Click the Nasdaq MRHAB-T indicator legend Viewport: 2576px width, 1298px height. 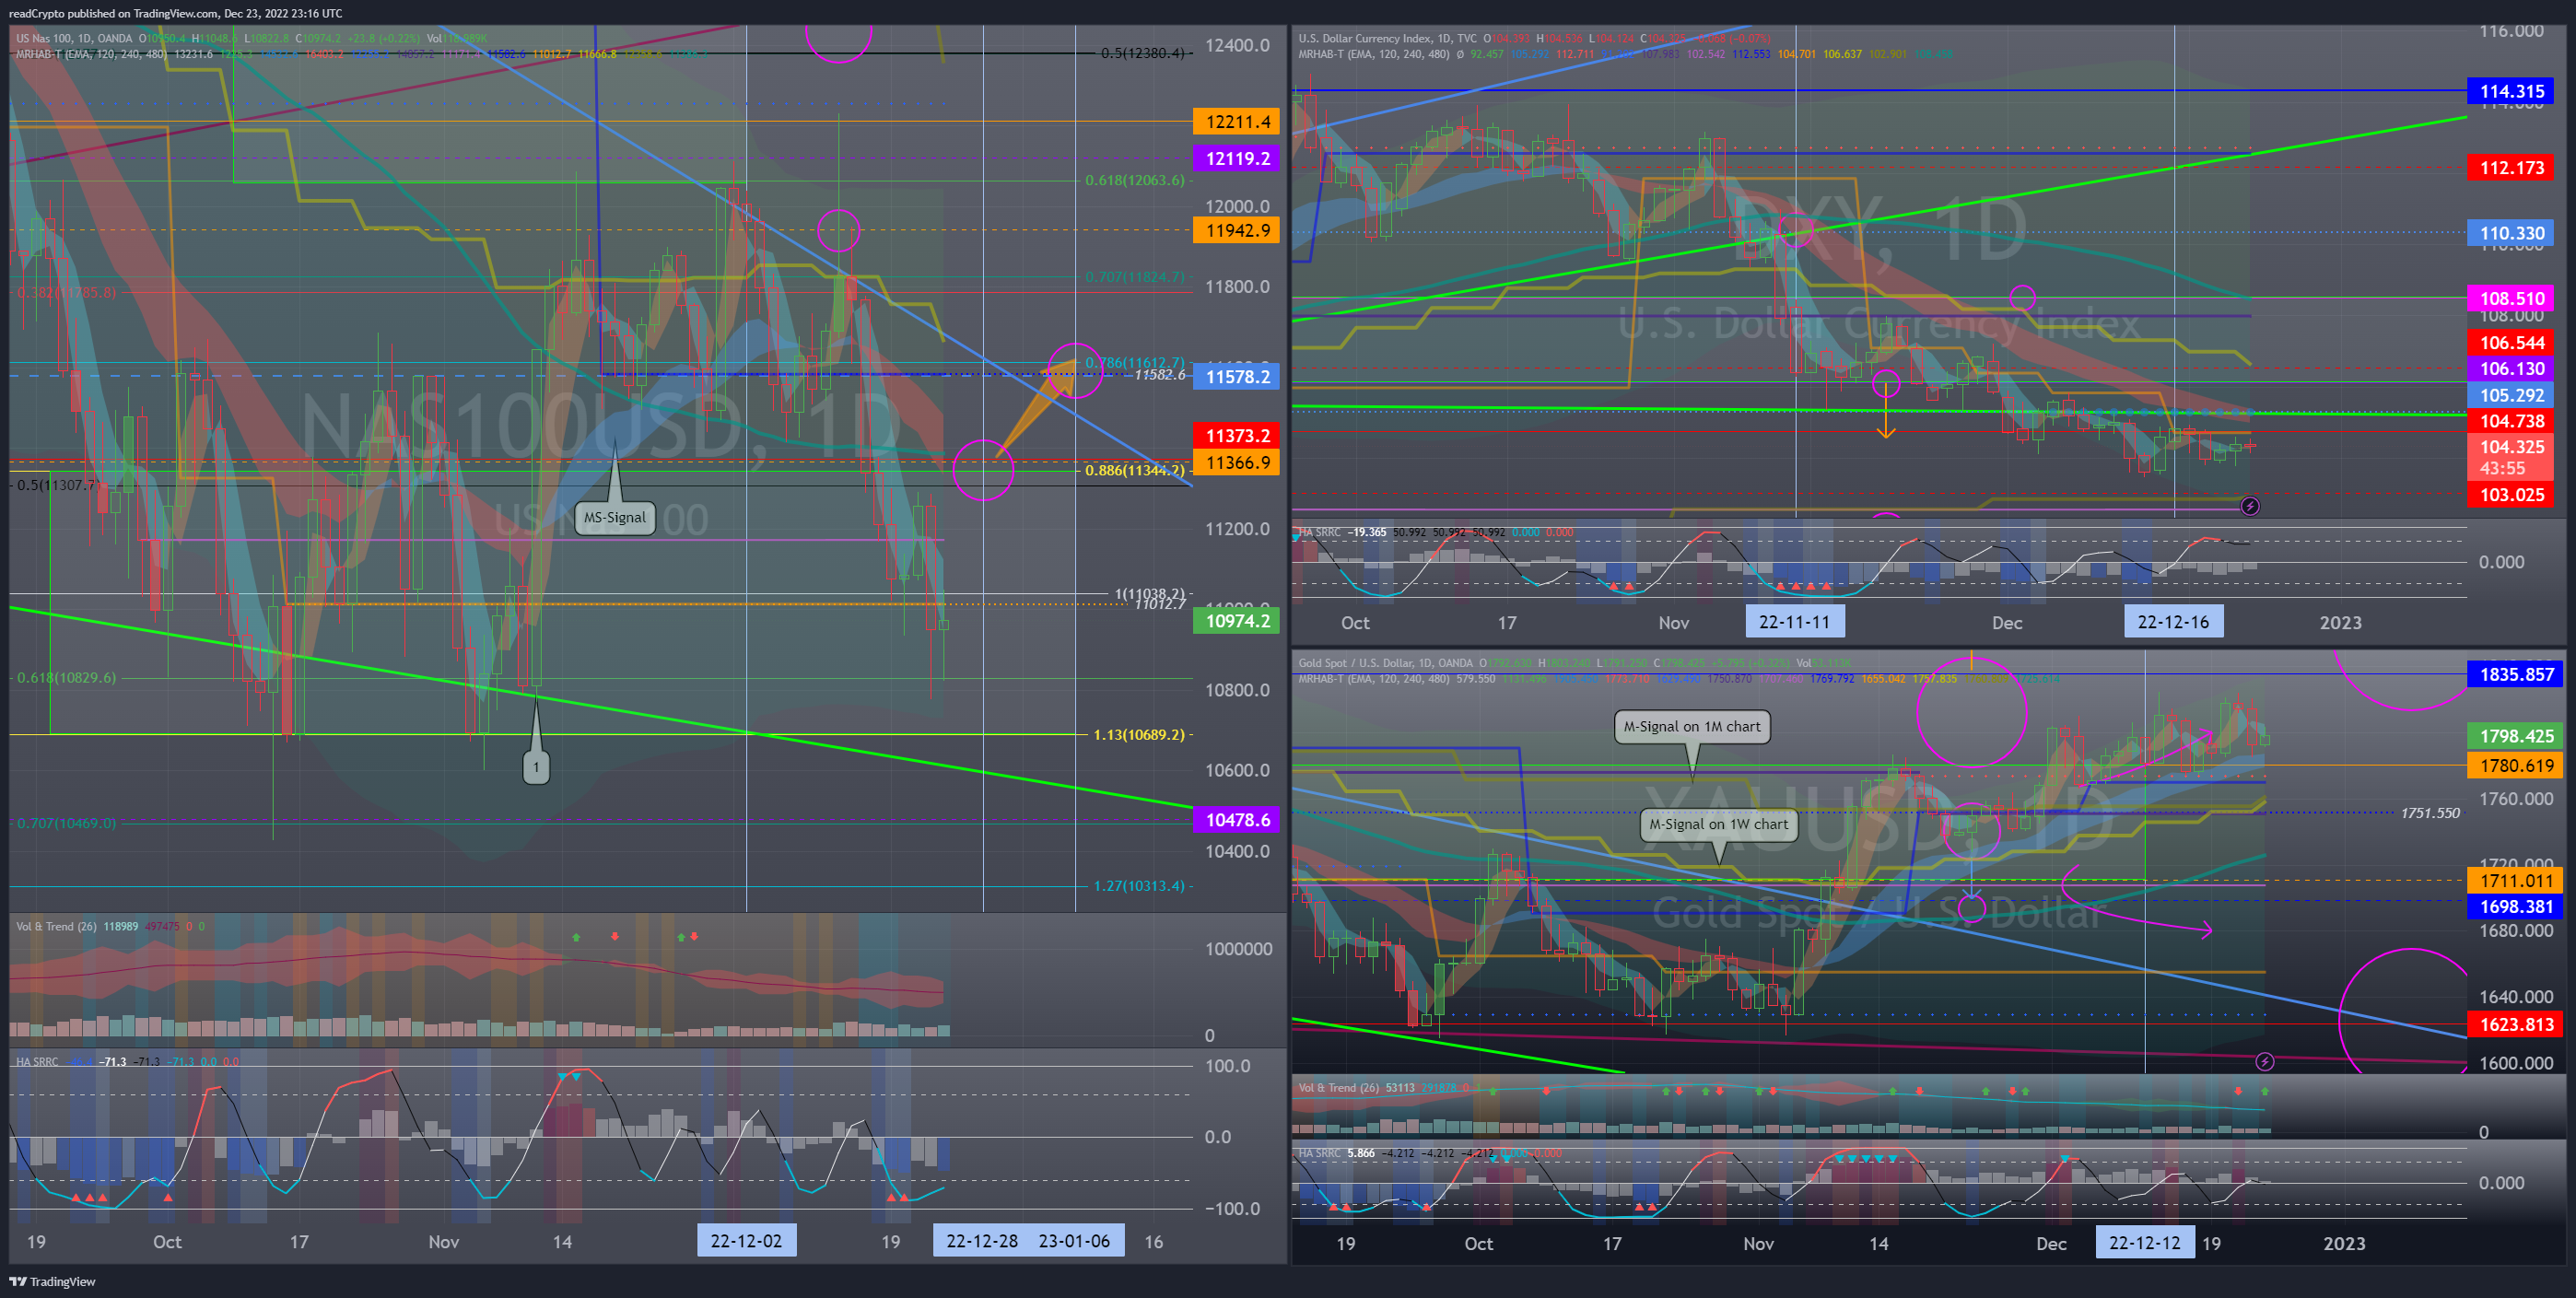(91, 54)
